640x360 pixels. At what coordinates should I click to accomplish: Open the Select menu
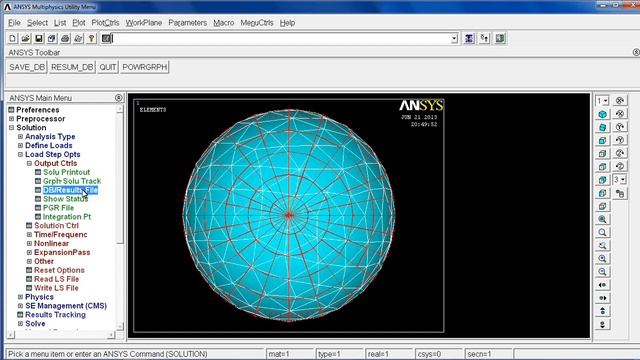click(37, 23)
